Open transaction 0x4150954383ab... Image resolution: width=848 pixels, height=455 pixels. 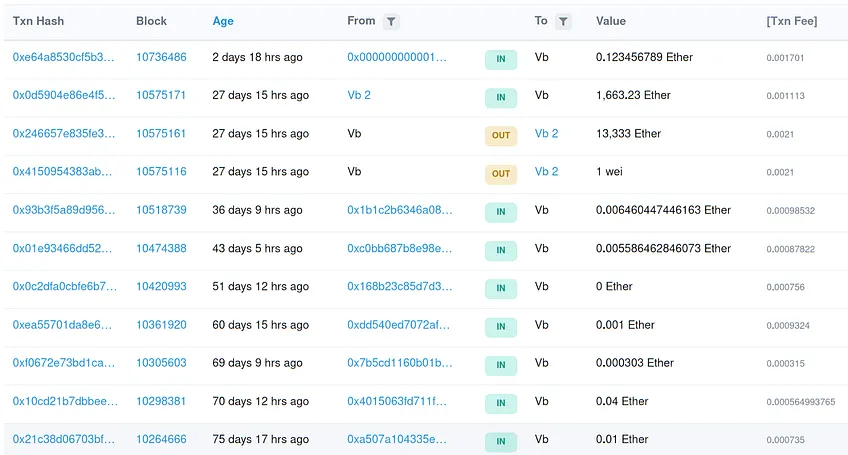pos(62,172)
